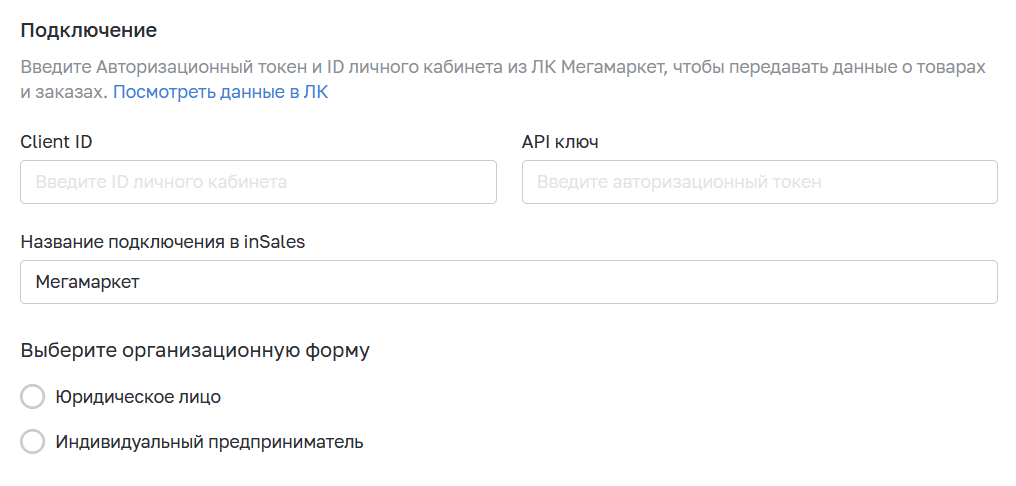
Task: Click the Client ID label
Action: point(56,142)
